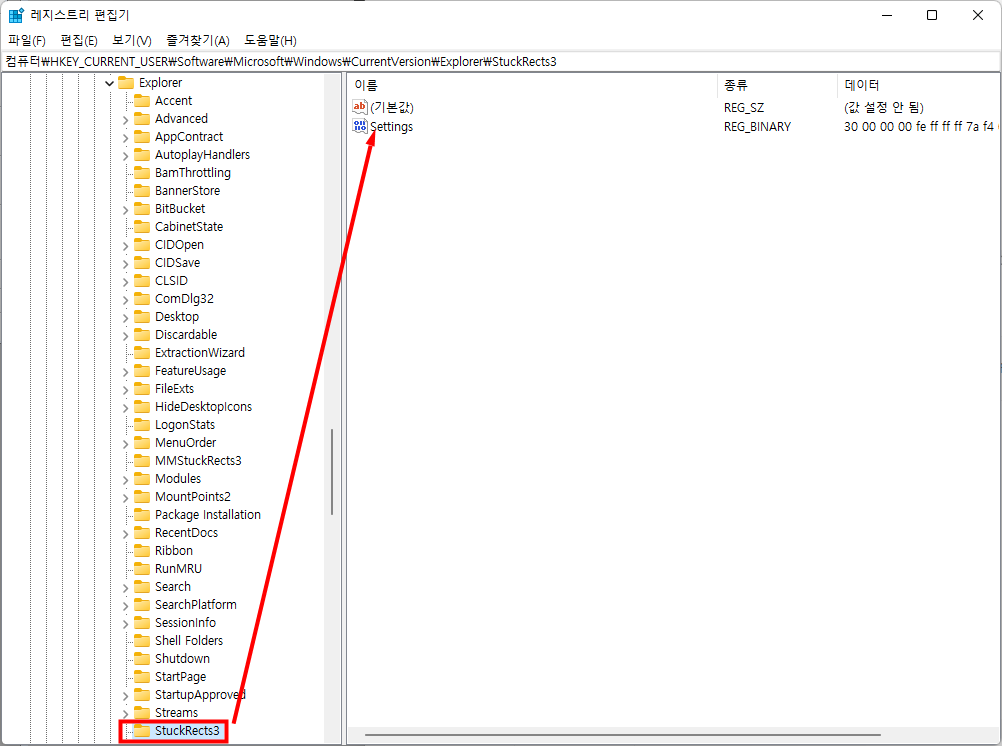The width and height of the screenshot is (1002, 746).
Task: Click the Settings binary value icon
Action: point(360,126)
